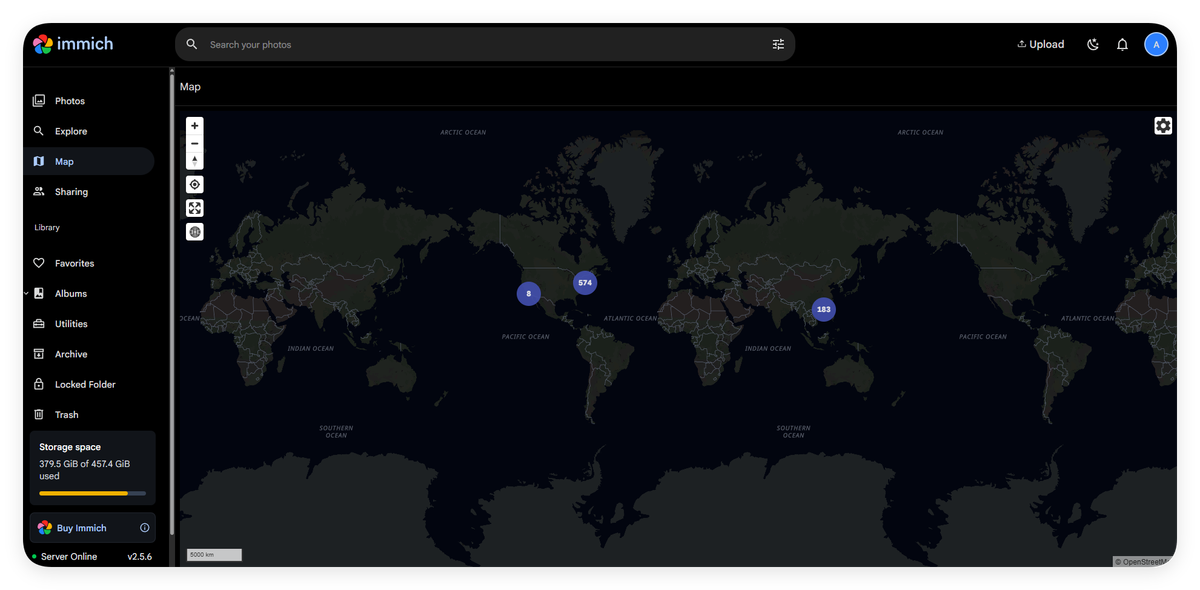Click version v2.5.6 link

(140, 556)
